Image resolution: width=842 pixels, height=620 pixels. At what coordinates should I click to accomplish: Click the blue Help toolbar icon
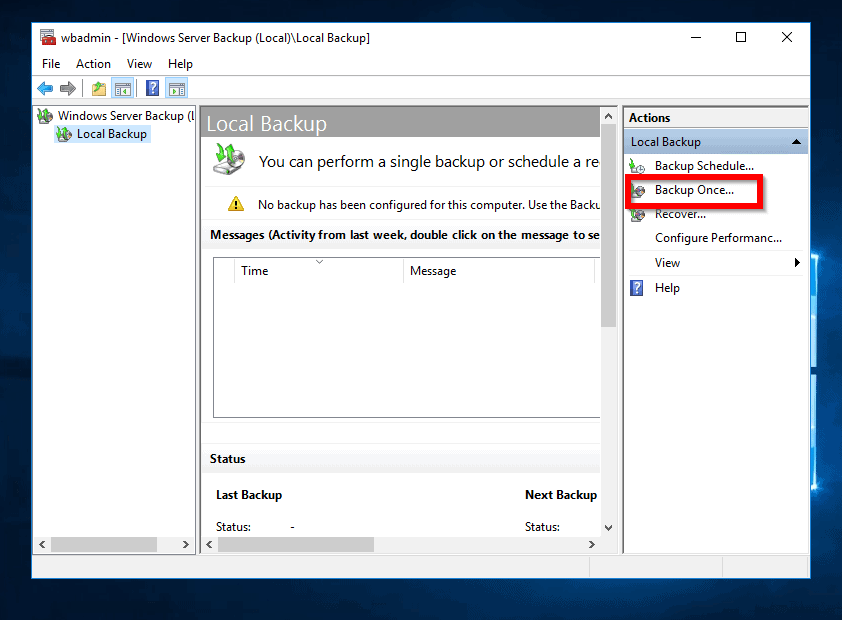coord(153,89)
